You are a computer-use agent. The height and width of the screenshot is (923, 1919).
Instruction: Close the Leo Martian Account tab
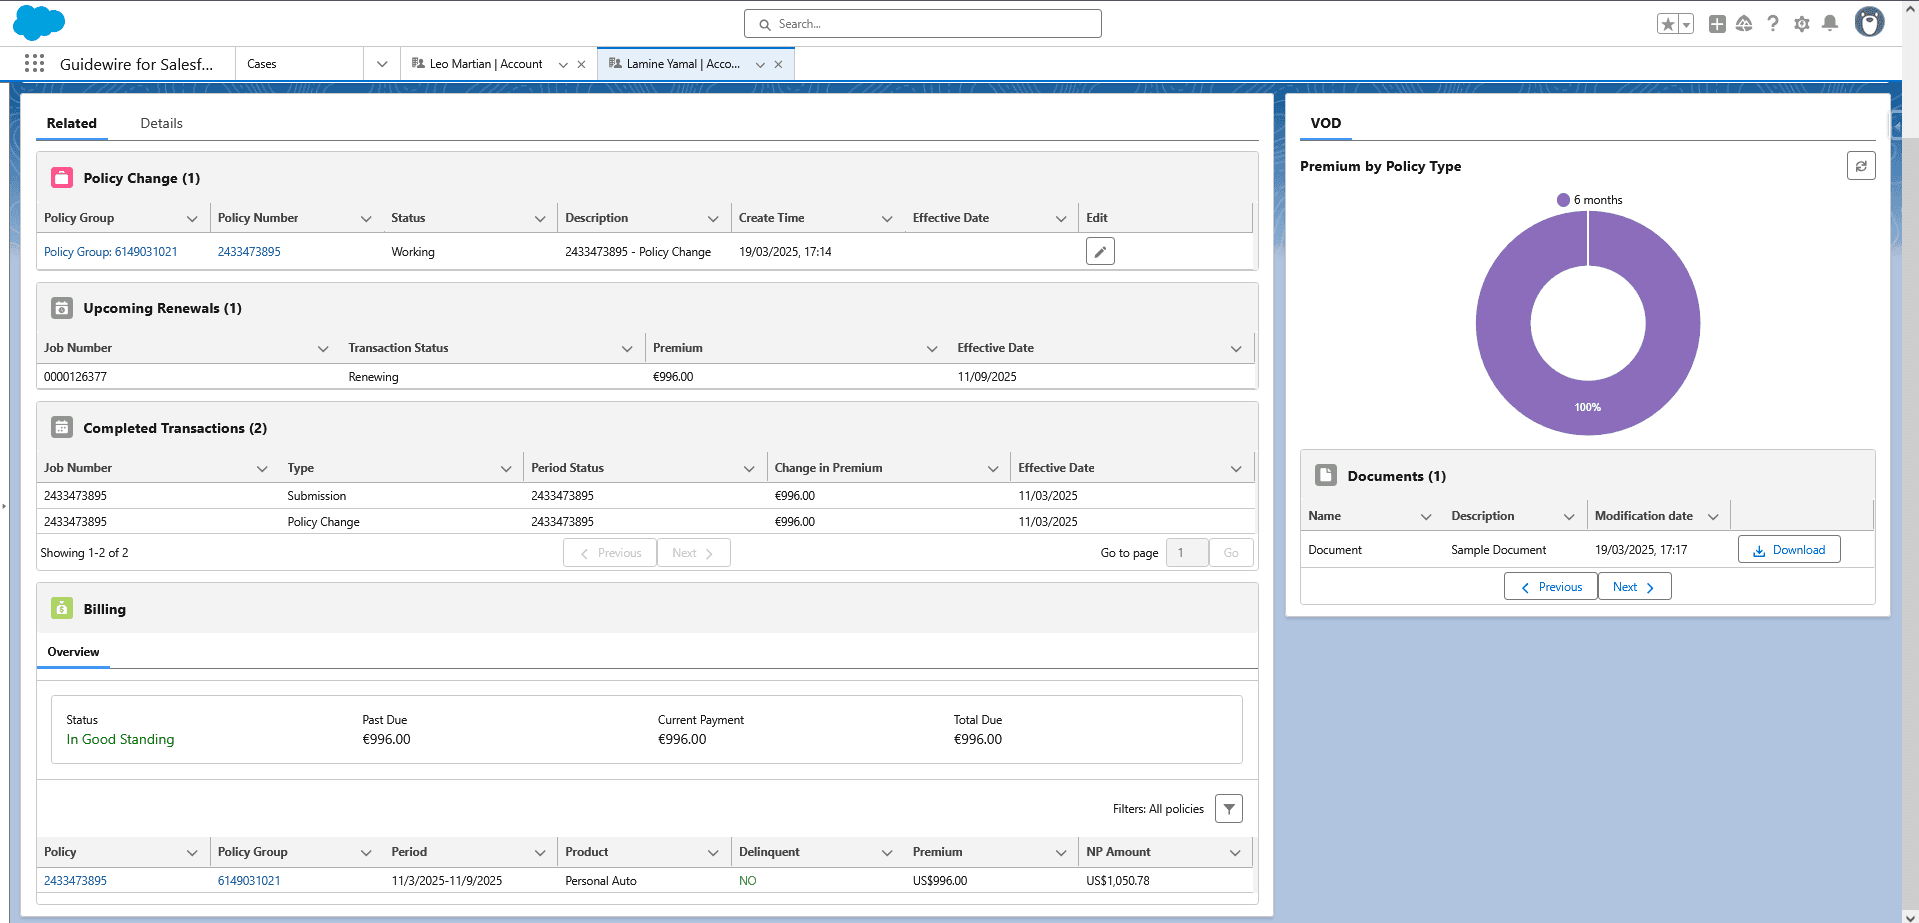[x=581, y=64]
